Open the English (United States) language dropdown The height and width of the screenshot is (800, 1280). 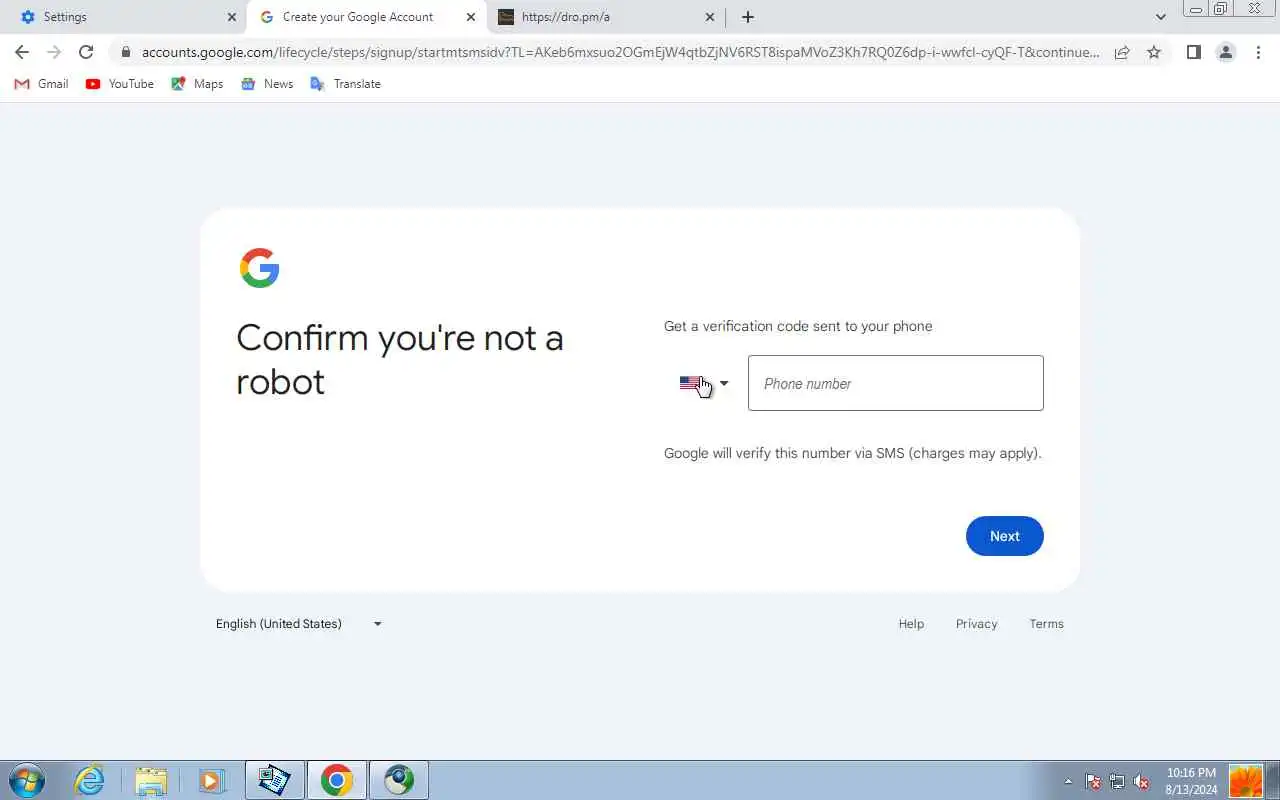[x=299, y=624]
